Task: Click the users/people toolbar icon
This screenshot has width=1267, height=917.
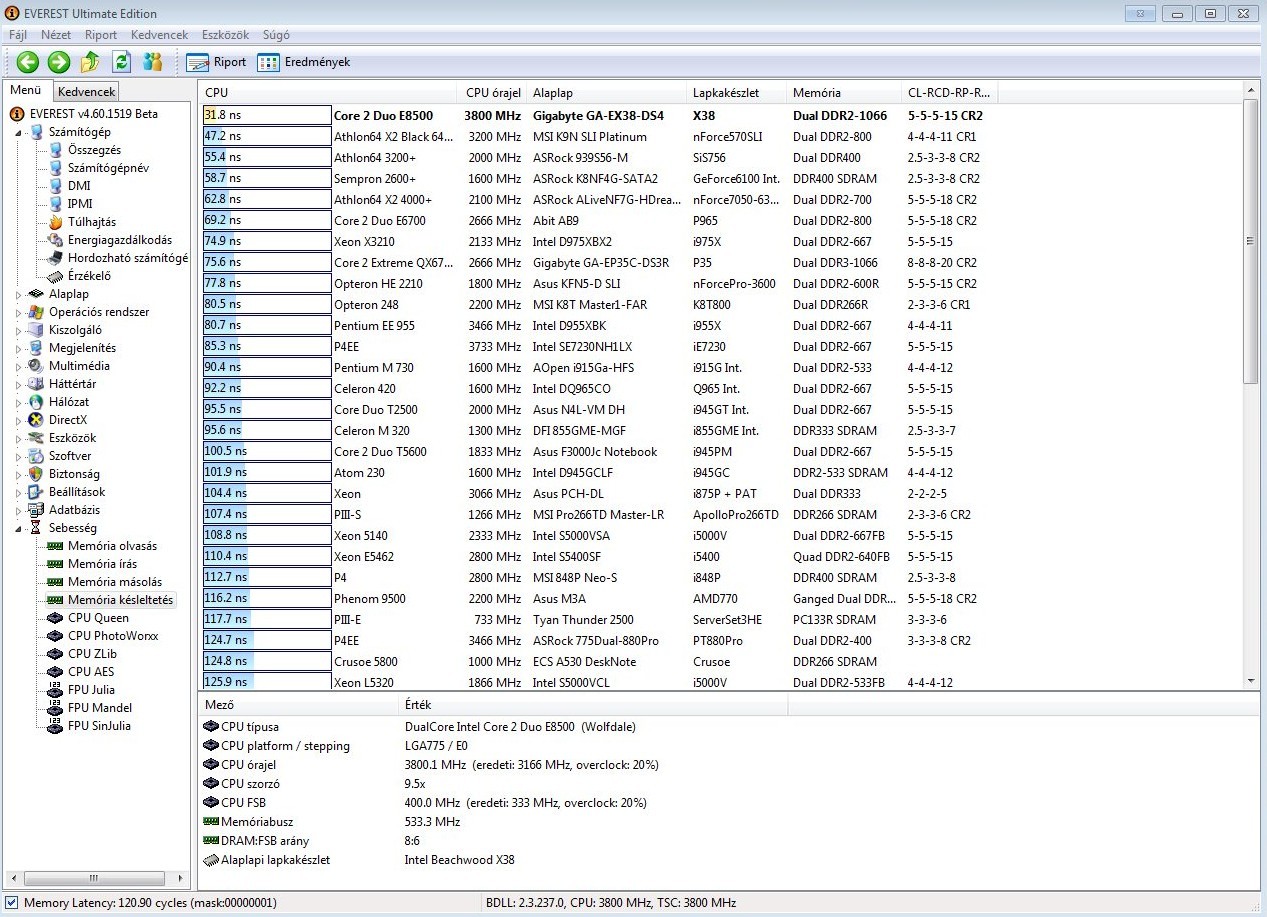Action: (152, 62)
